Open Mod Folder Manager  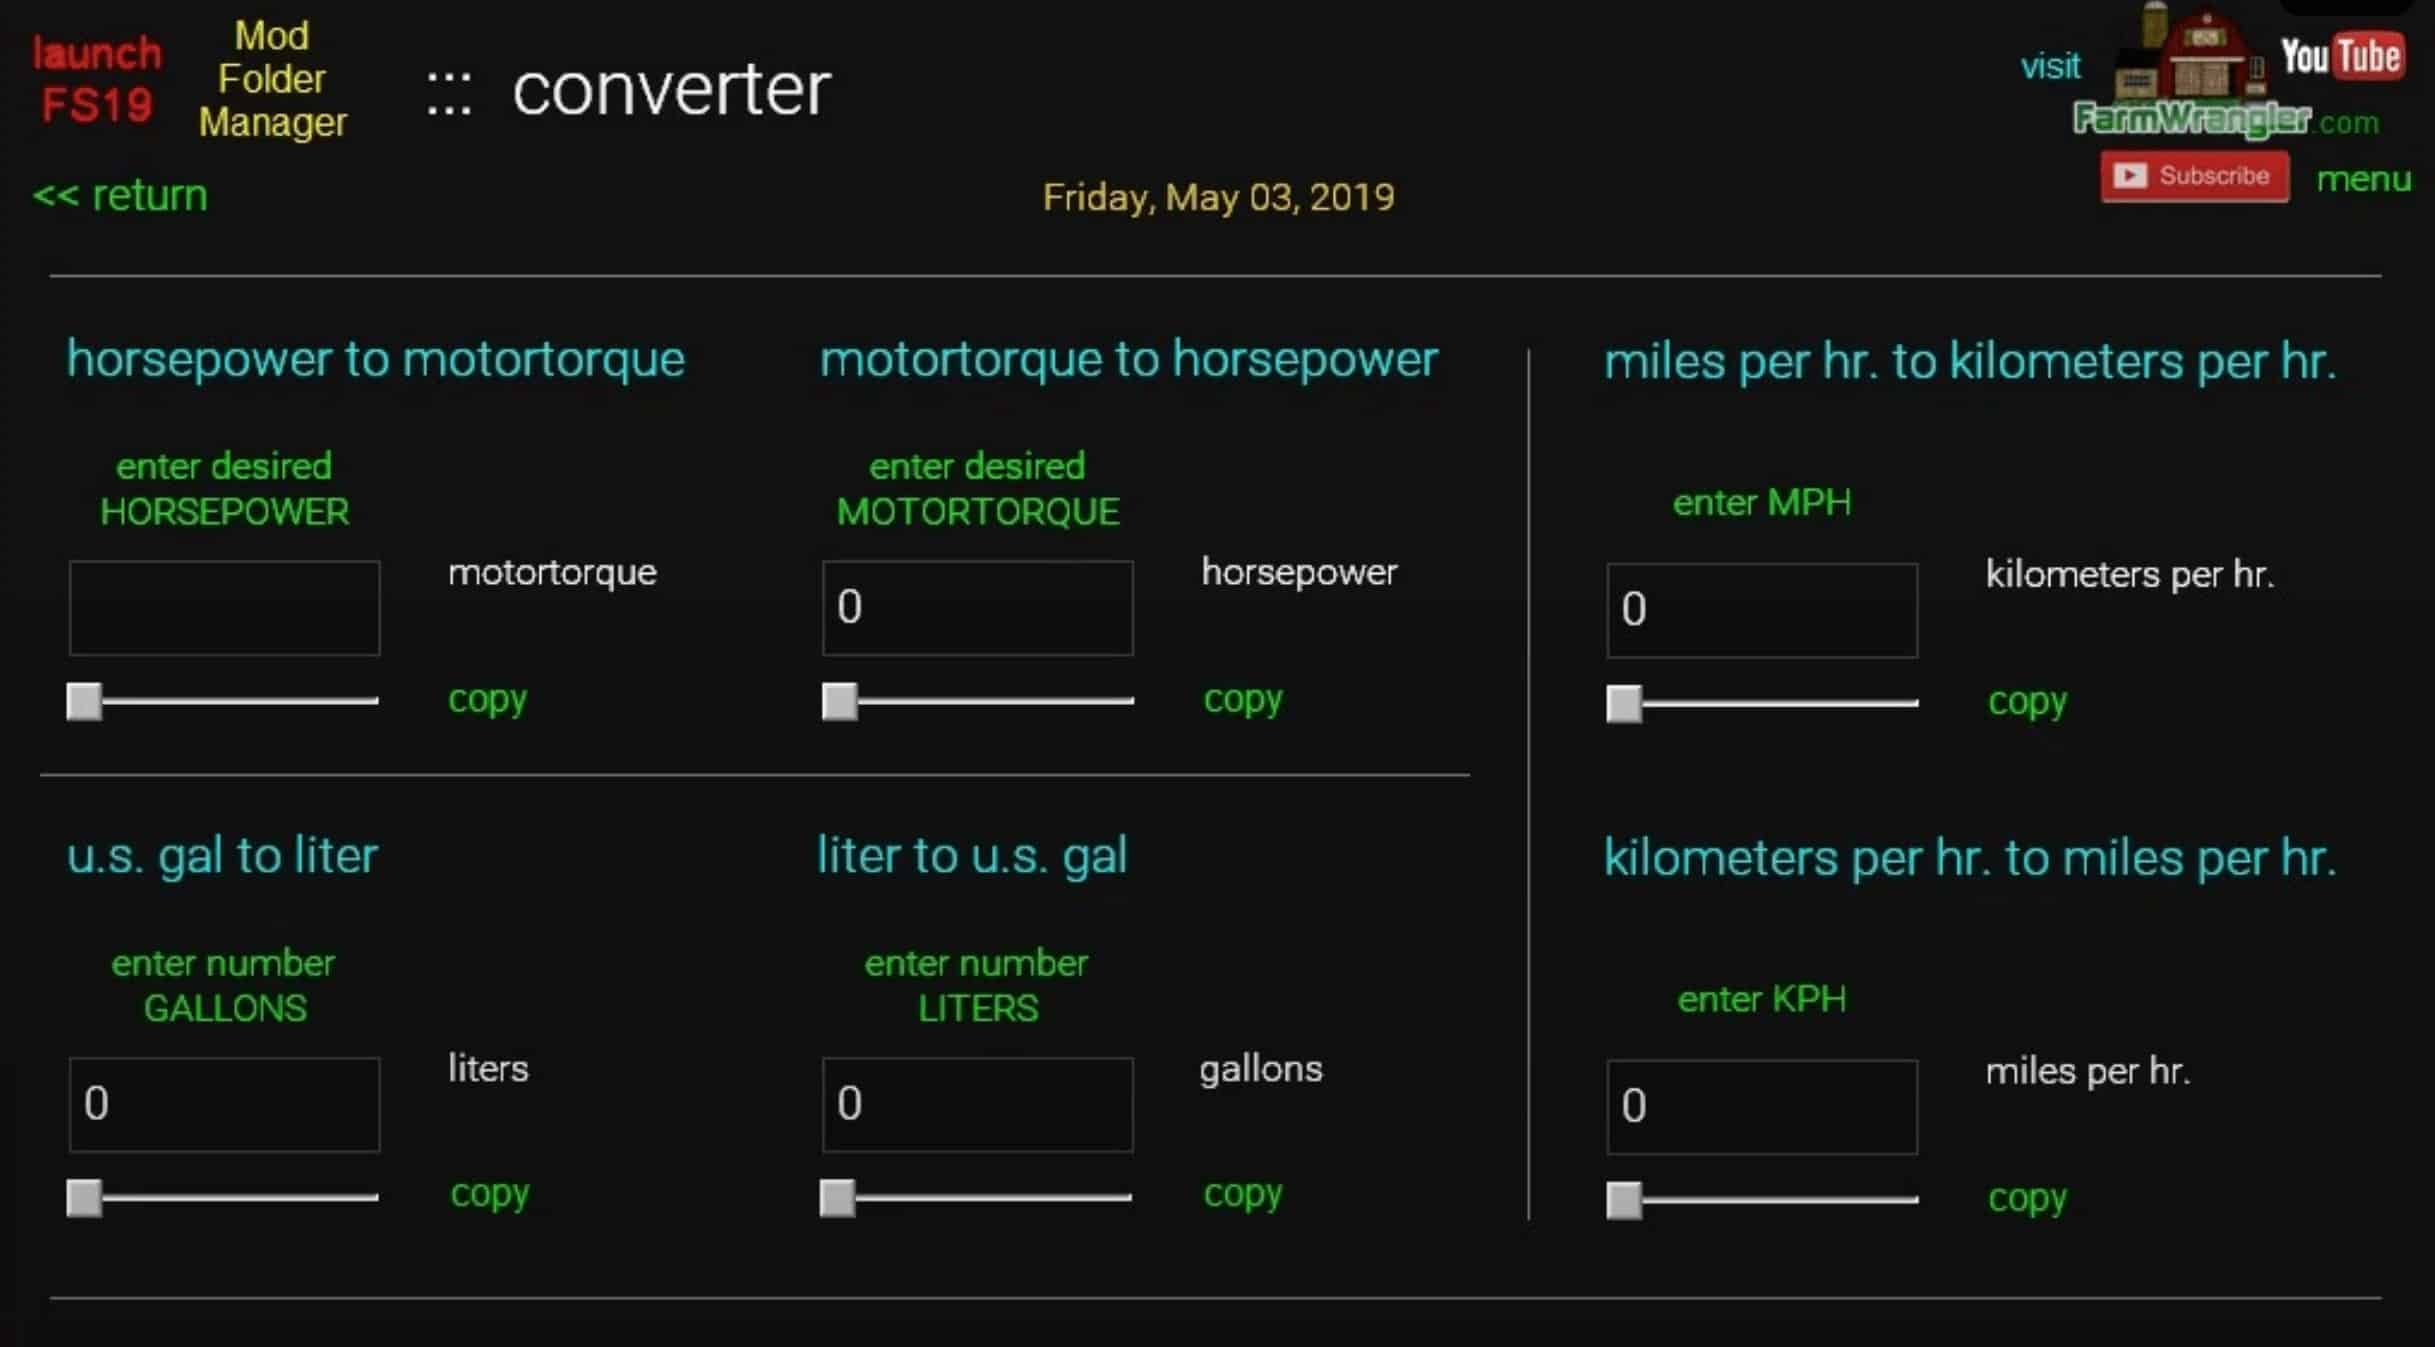pyautogui.click(x=272, y=79)
